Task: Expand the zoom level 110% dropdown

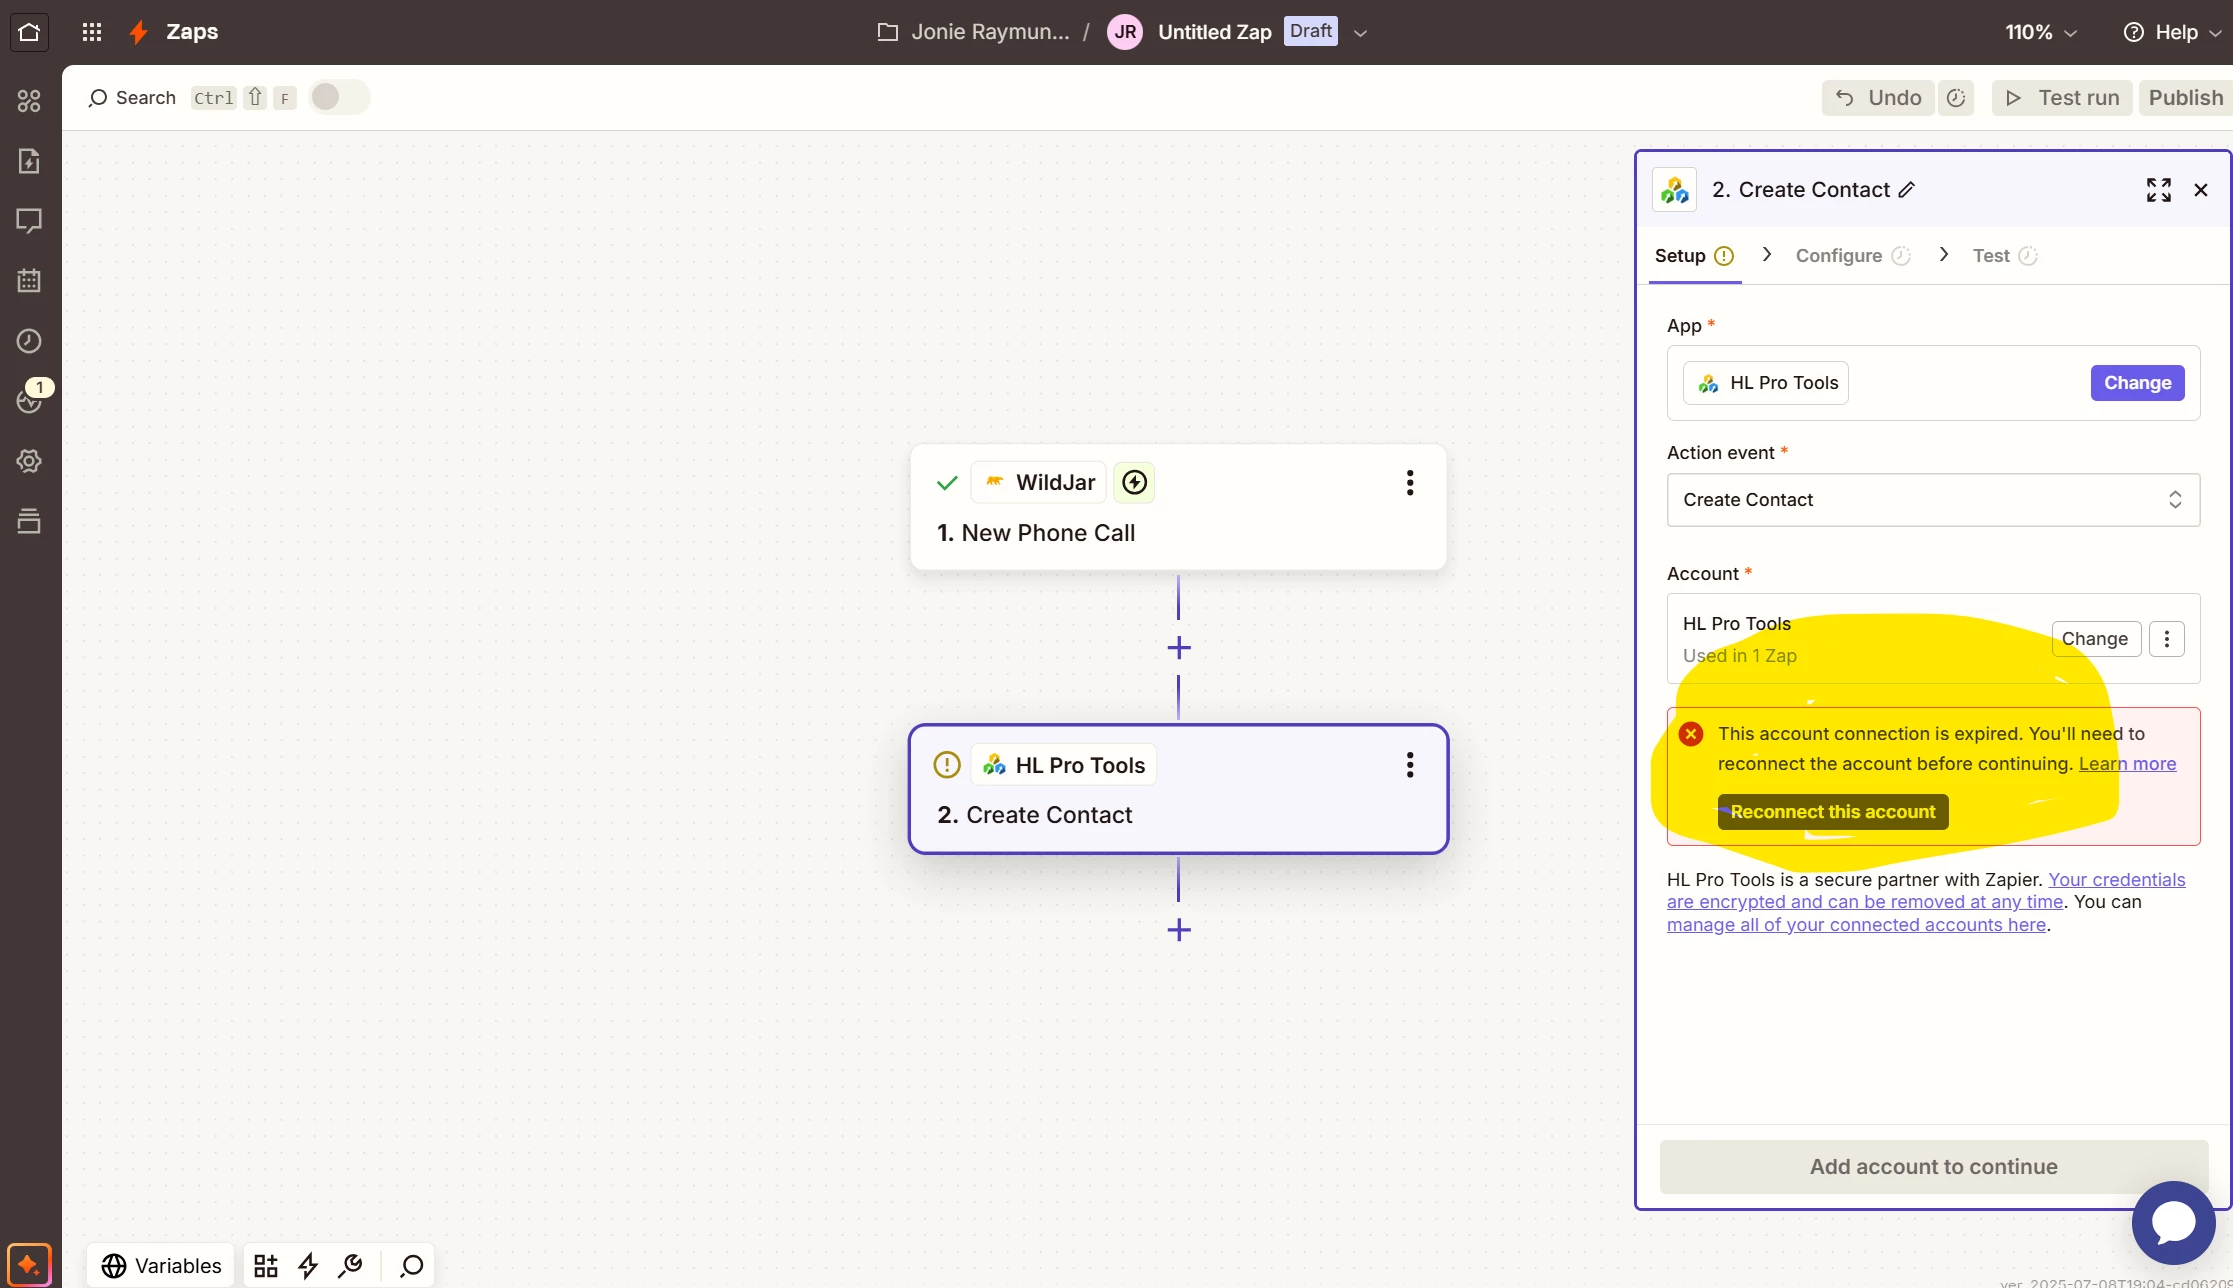Action: [x=2041, y=32]
